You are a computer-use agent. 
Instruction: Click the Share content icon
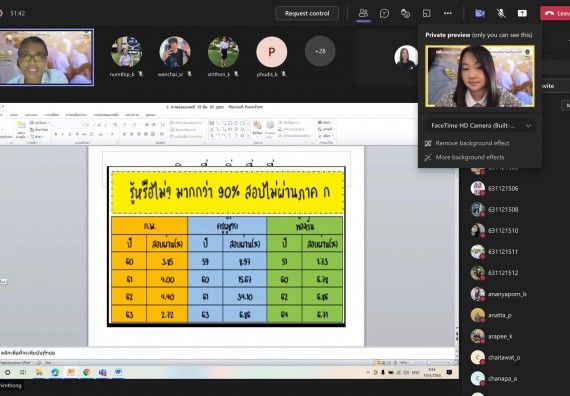pos(522,13)
